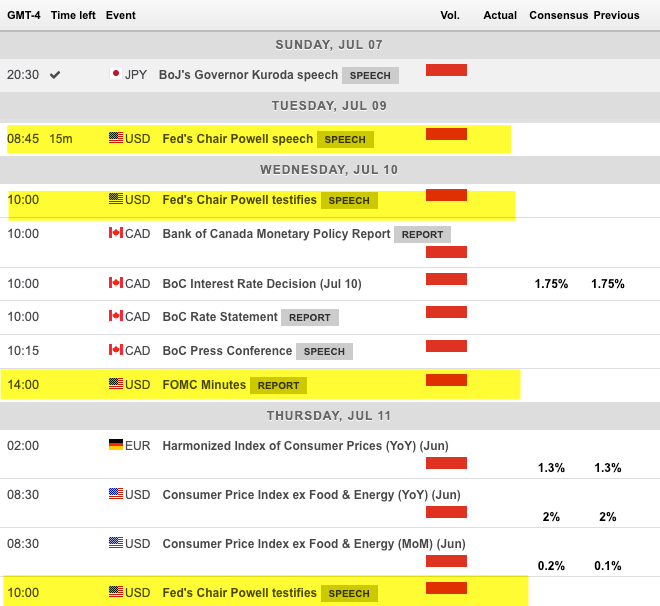Open BoC Interest Rate Decision event
The image size is (660, 606).
coord(262,284)
